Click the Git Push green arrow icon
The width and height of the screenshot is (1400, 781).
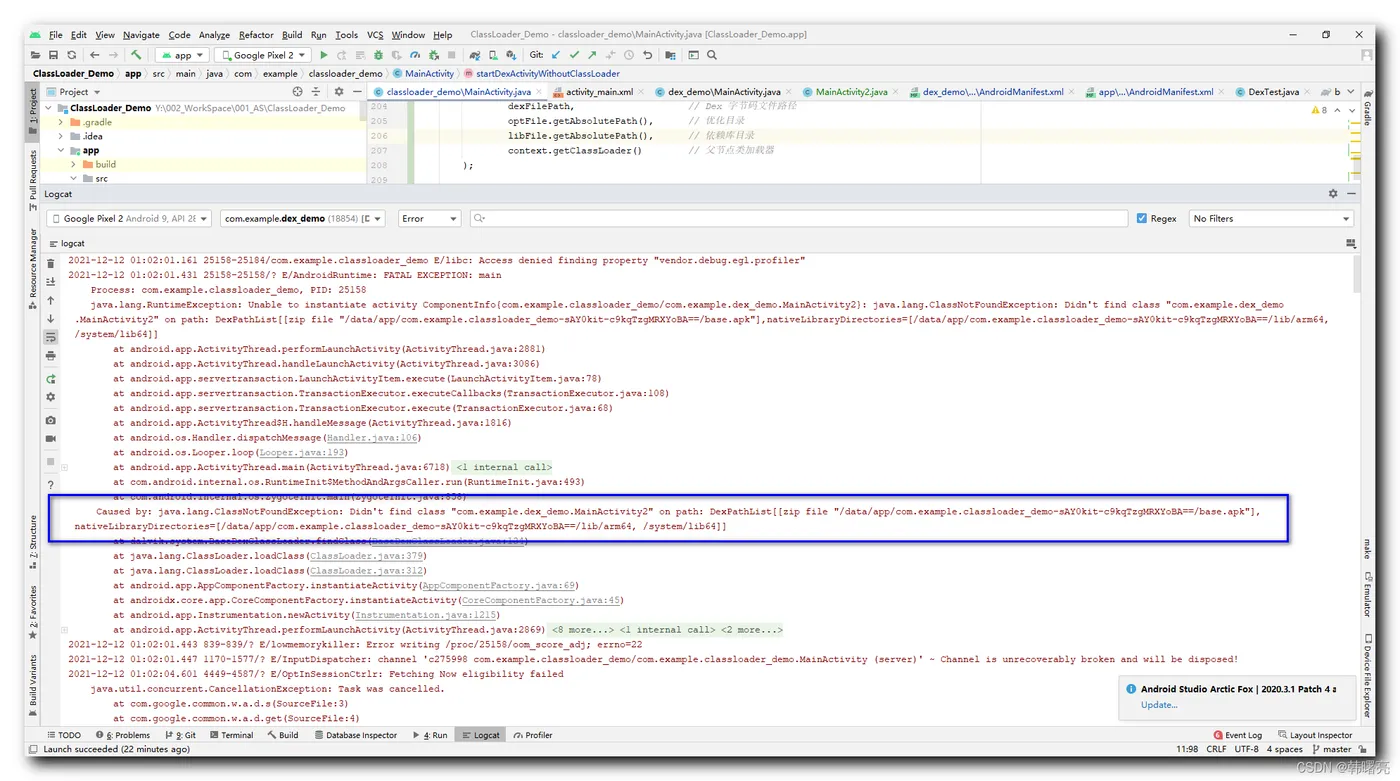click(x=592, y=55)
